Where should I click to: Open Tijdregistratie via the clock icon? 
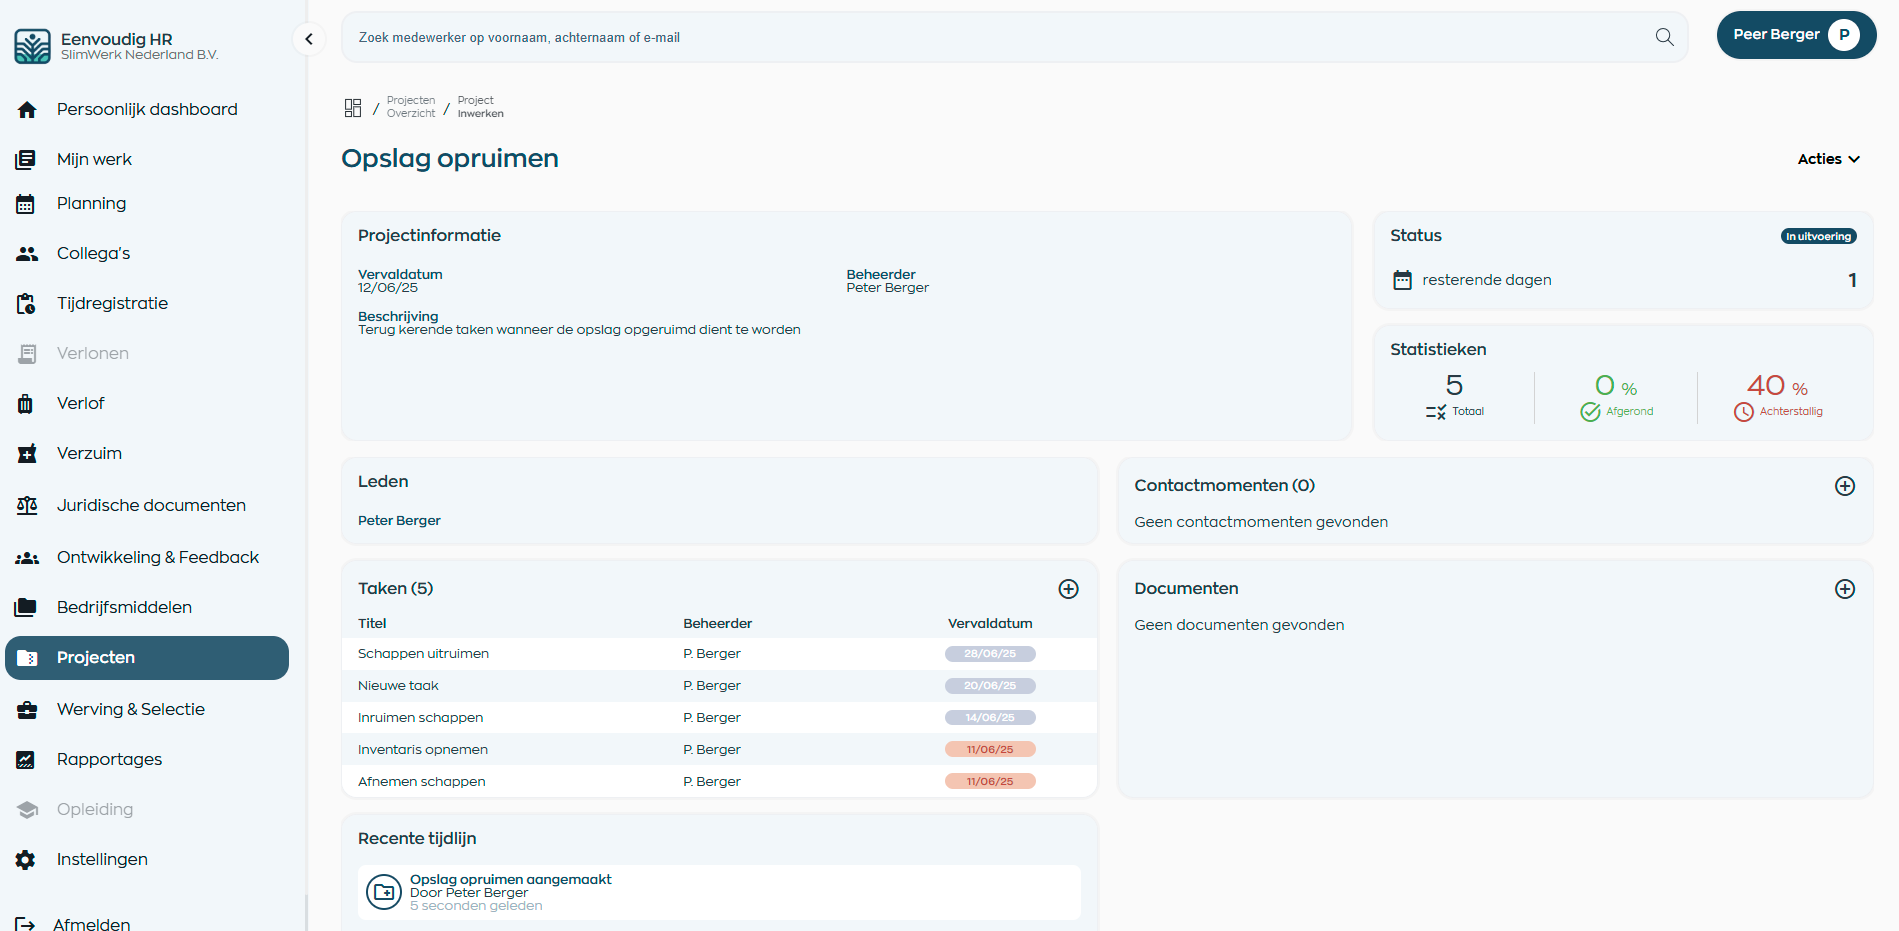(25, 303)
